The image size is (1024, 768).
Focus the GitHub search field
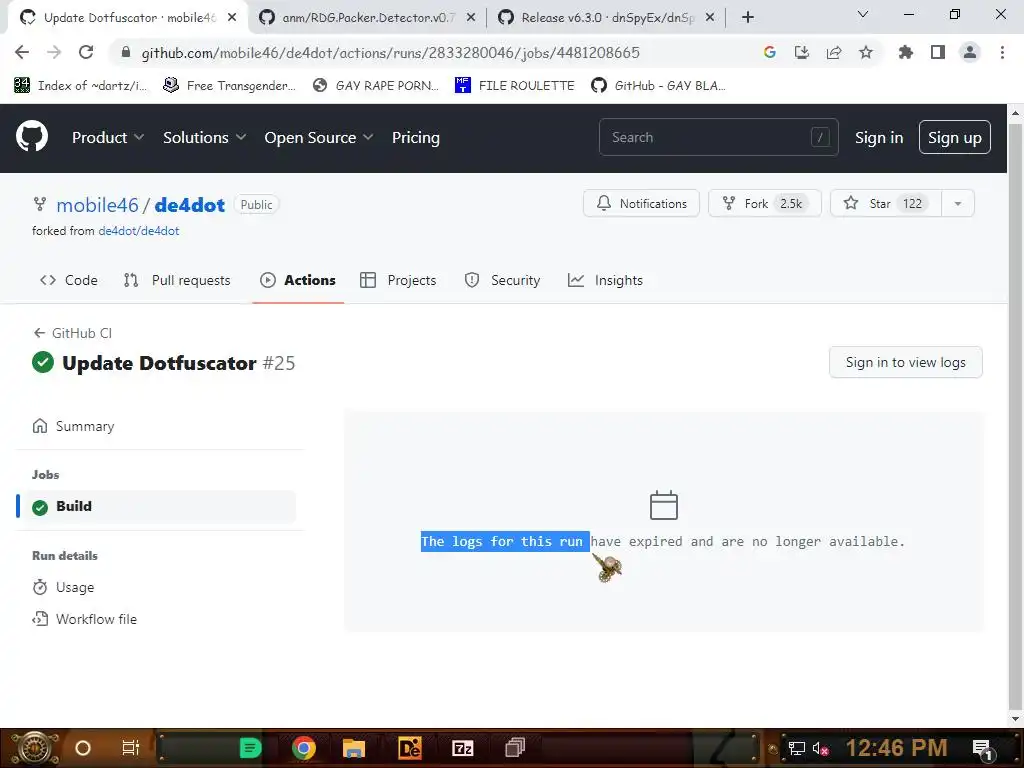pyautogui.click(x=718, y=137)
